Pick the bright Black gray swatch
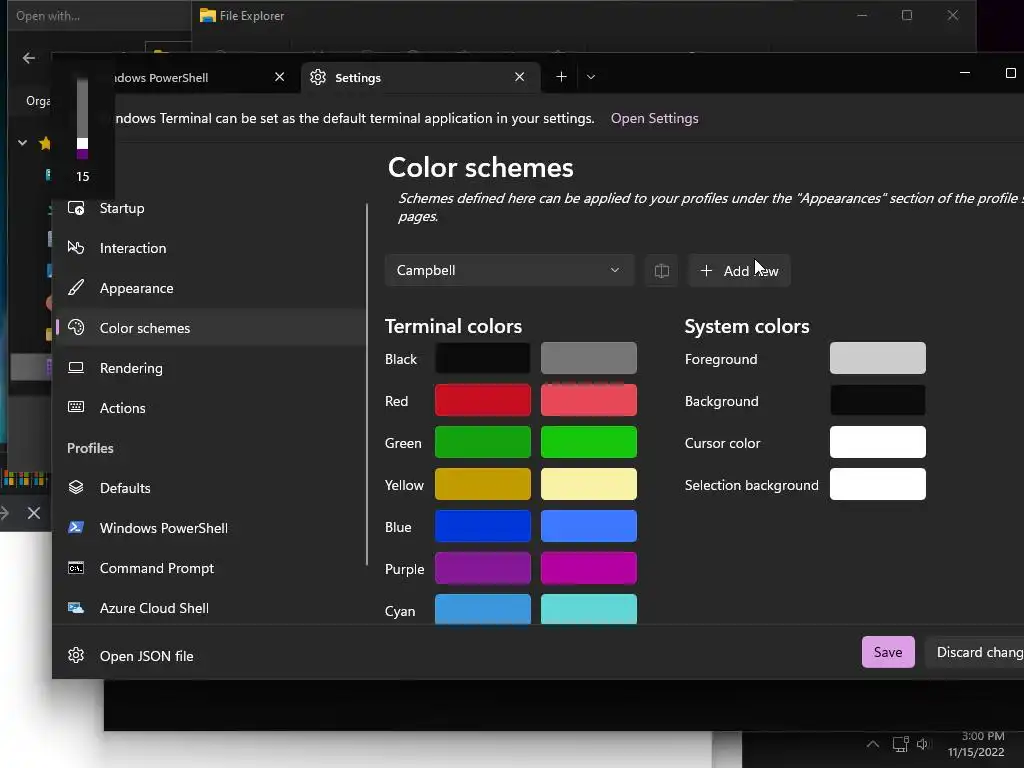Image resolution: width=1024 pixels, height=768 pixels. (588, 358)
